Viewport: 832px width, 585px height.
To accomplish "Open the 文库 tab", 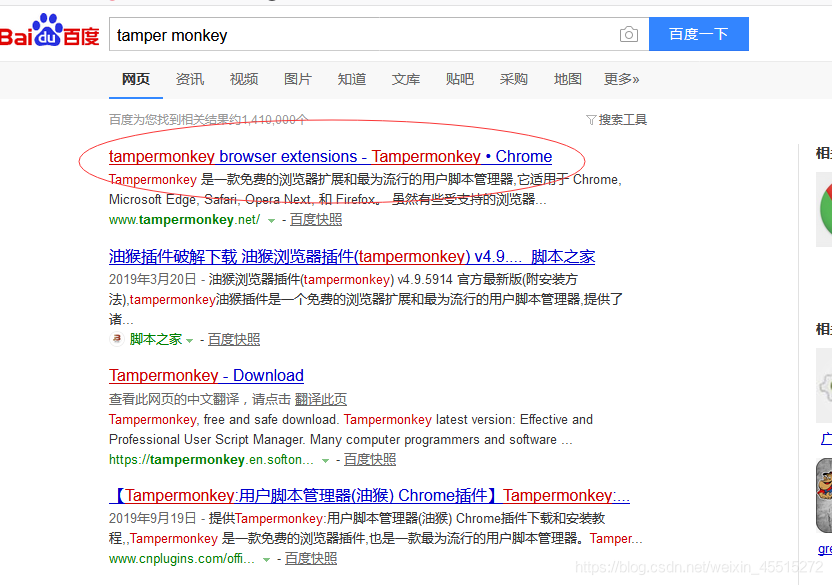I will tap(406, 79).
